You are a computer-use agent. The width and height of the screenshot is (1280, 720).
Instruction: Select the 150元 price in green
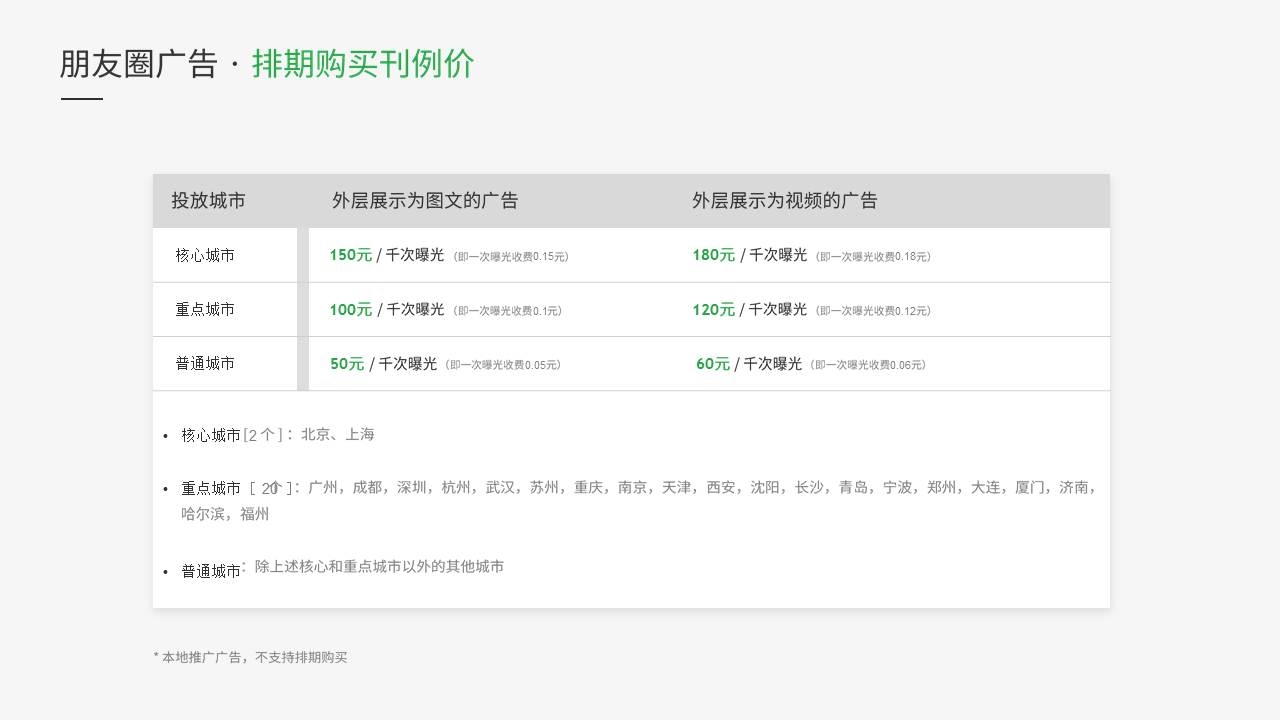point(350,255)
